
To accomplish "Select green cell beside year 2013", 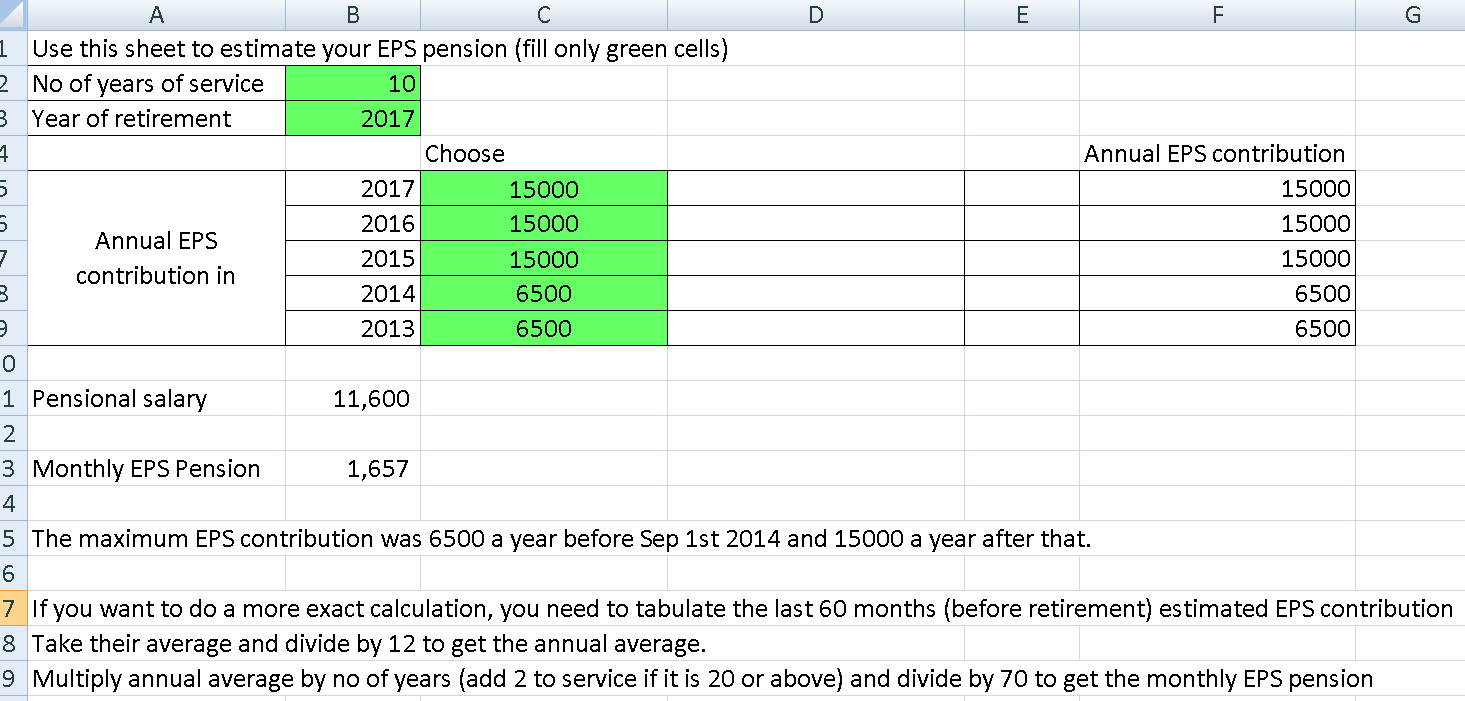I will pos(544,328).
